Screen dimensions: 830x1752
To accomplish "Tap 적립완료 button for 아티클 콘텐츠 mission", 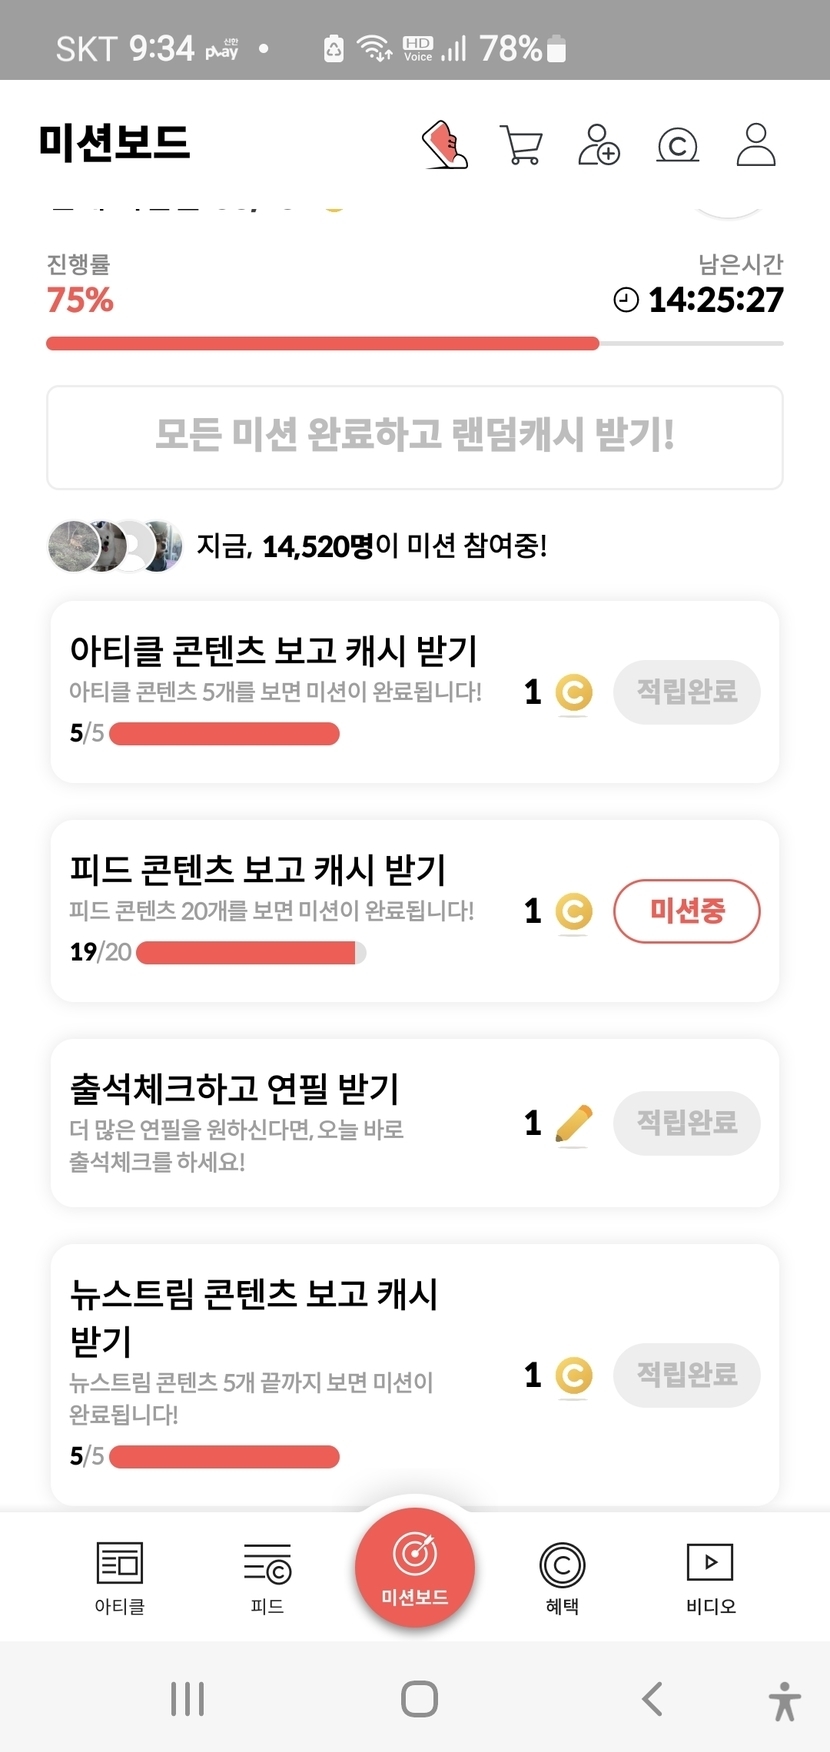I will point(686,692).
